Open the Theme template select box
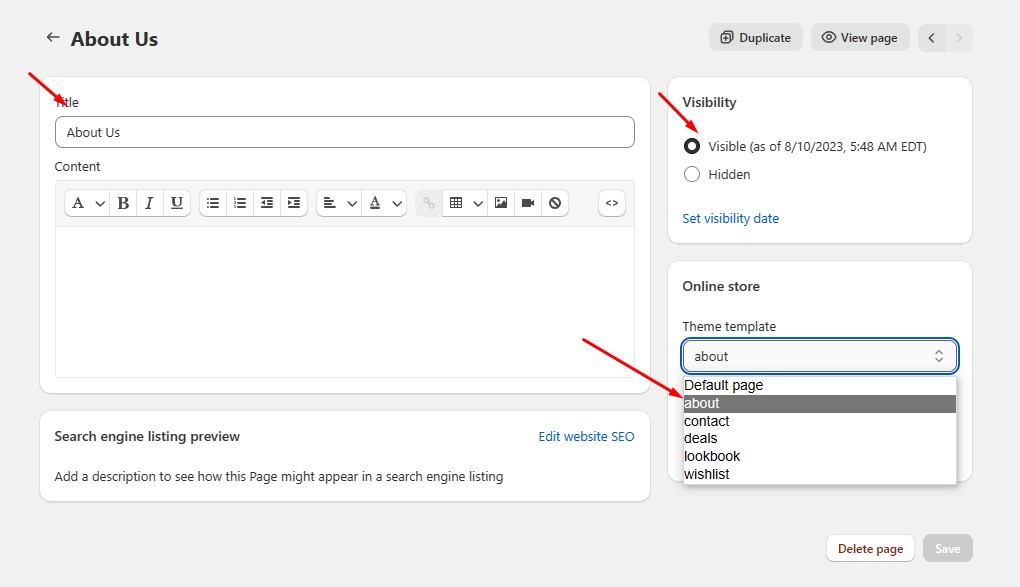The image size is (1020, 587). click(x=819, y=356)
